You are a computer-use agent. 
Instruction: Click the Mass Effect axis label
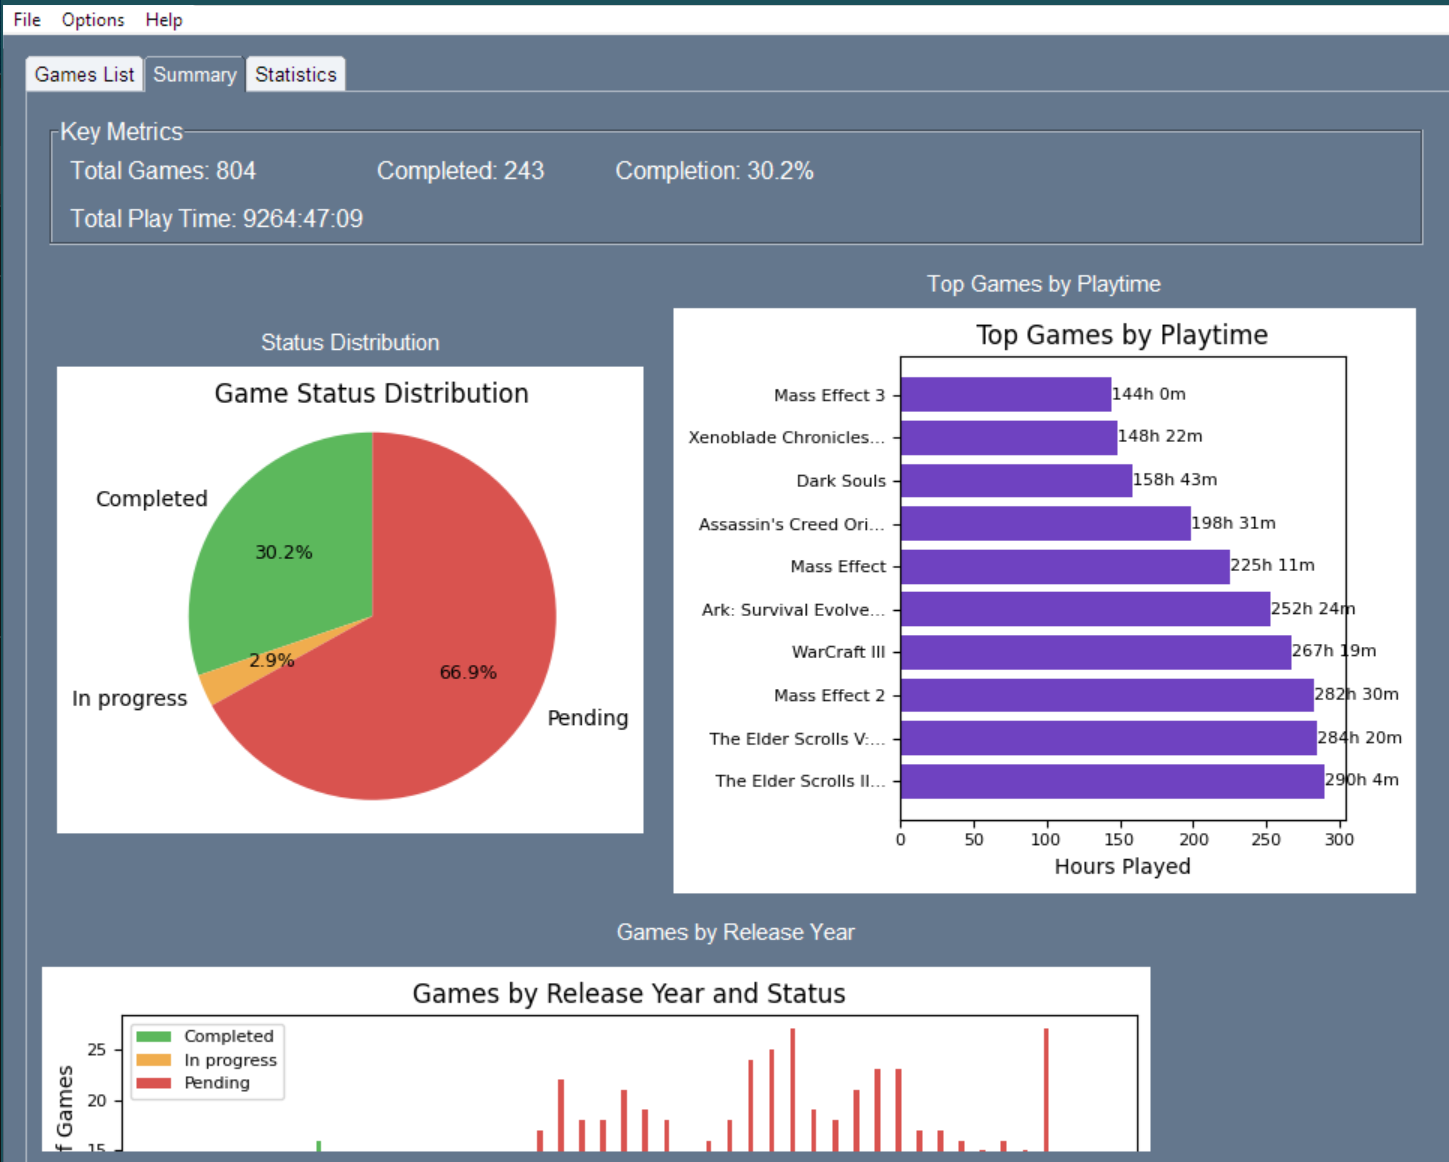tap(838, 566)
